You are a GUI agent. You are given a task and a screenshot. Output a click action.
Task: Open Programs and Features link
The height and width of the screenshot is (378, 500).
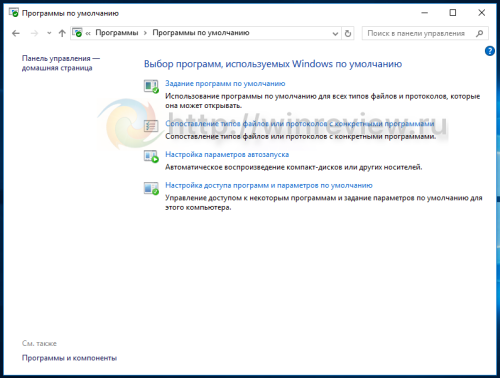69,358
